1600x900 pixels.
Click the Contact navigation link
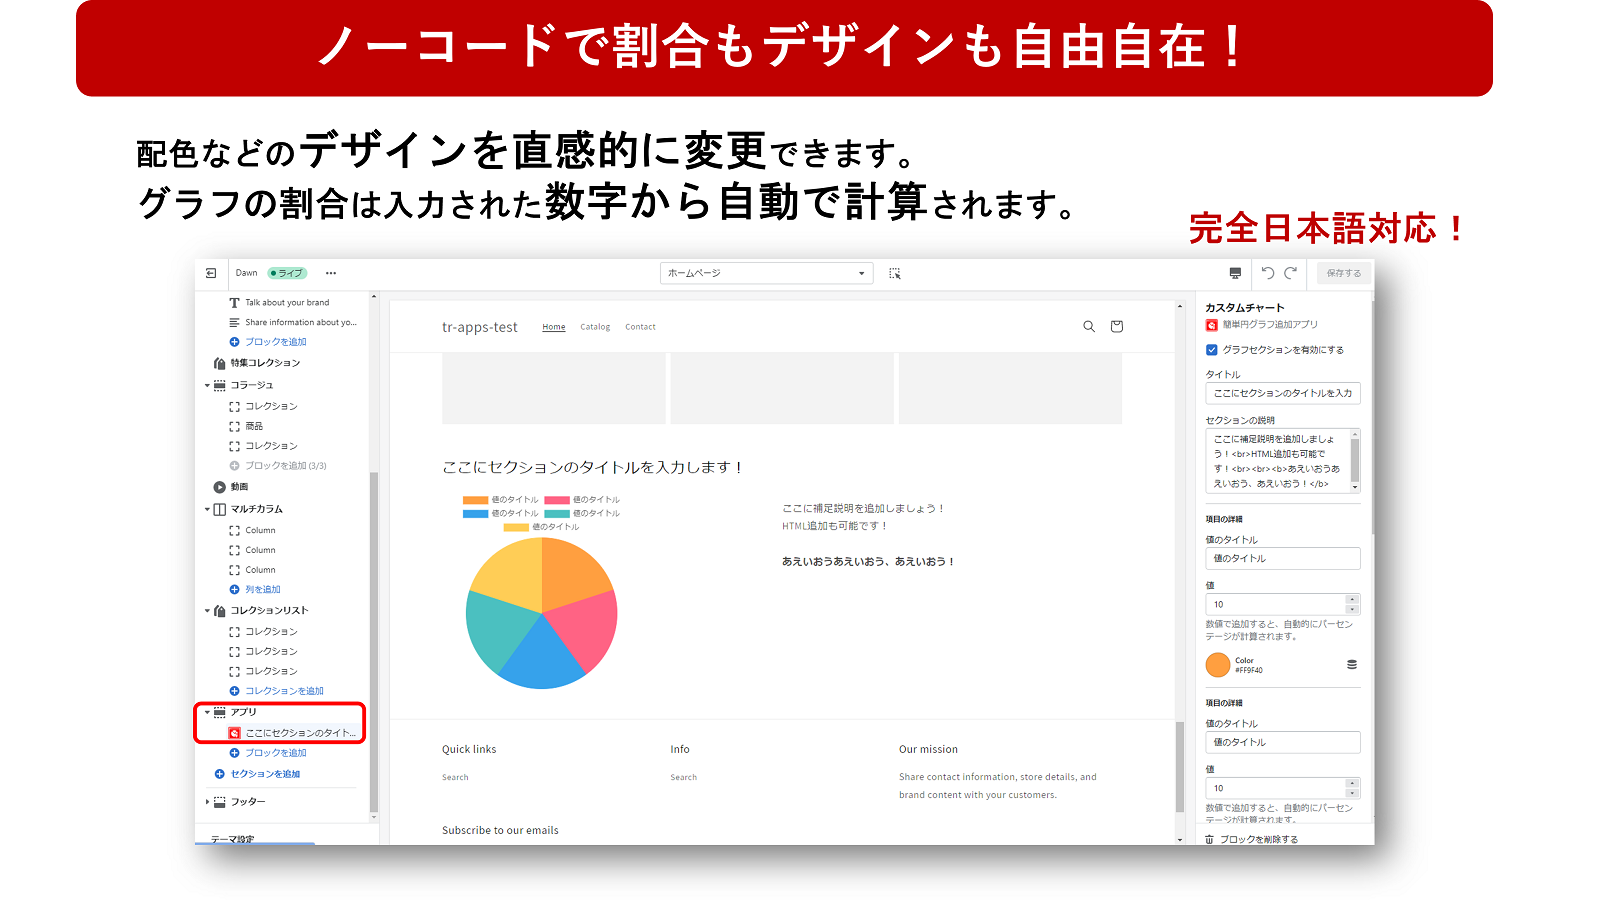pos(640,327)
